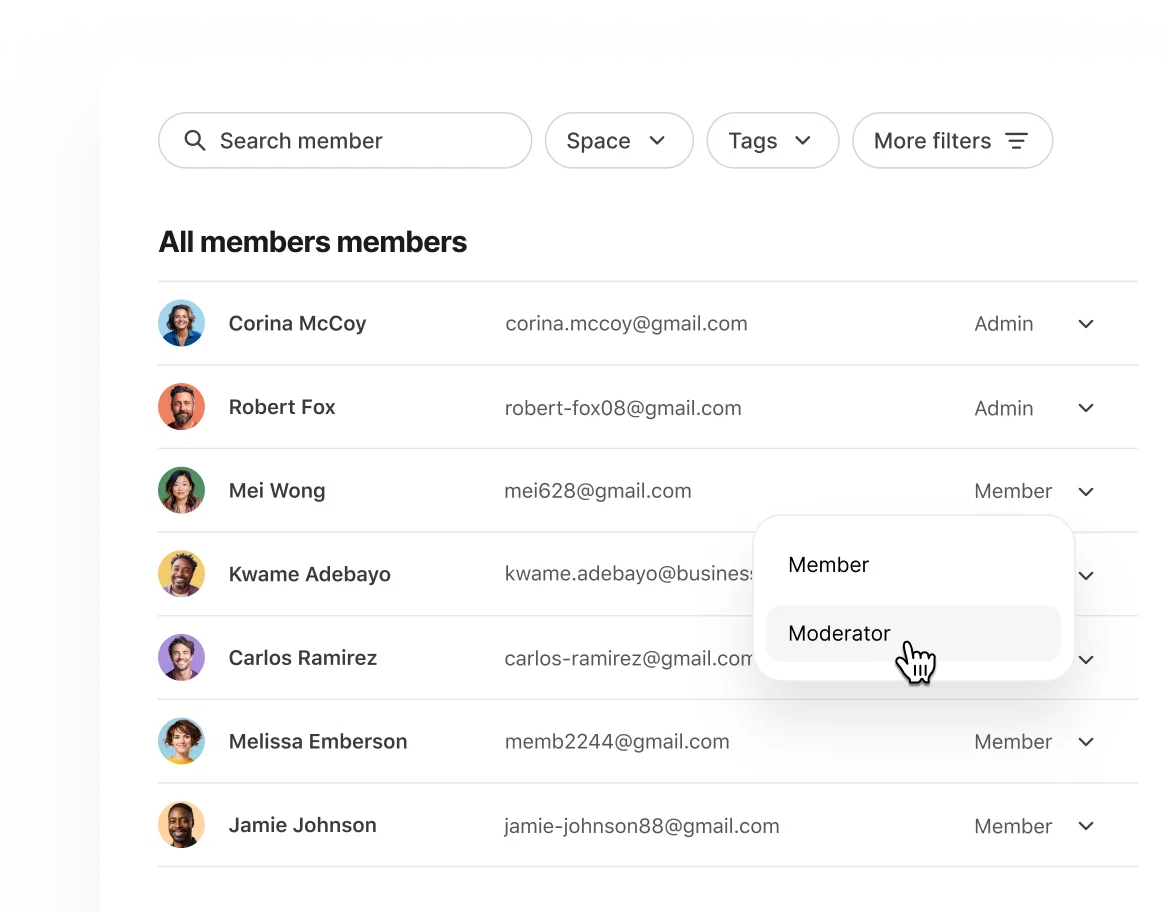Screen dimensions: 1168x912
Task: Click the search magnifier icon
Action: point(194,140)
